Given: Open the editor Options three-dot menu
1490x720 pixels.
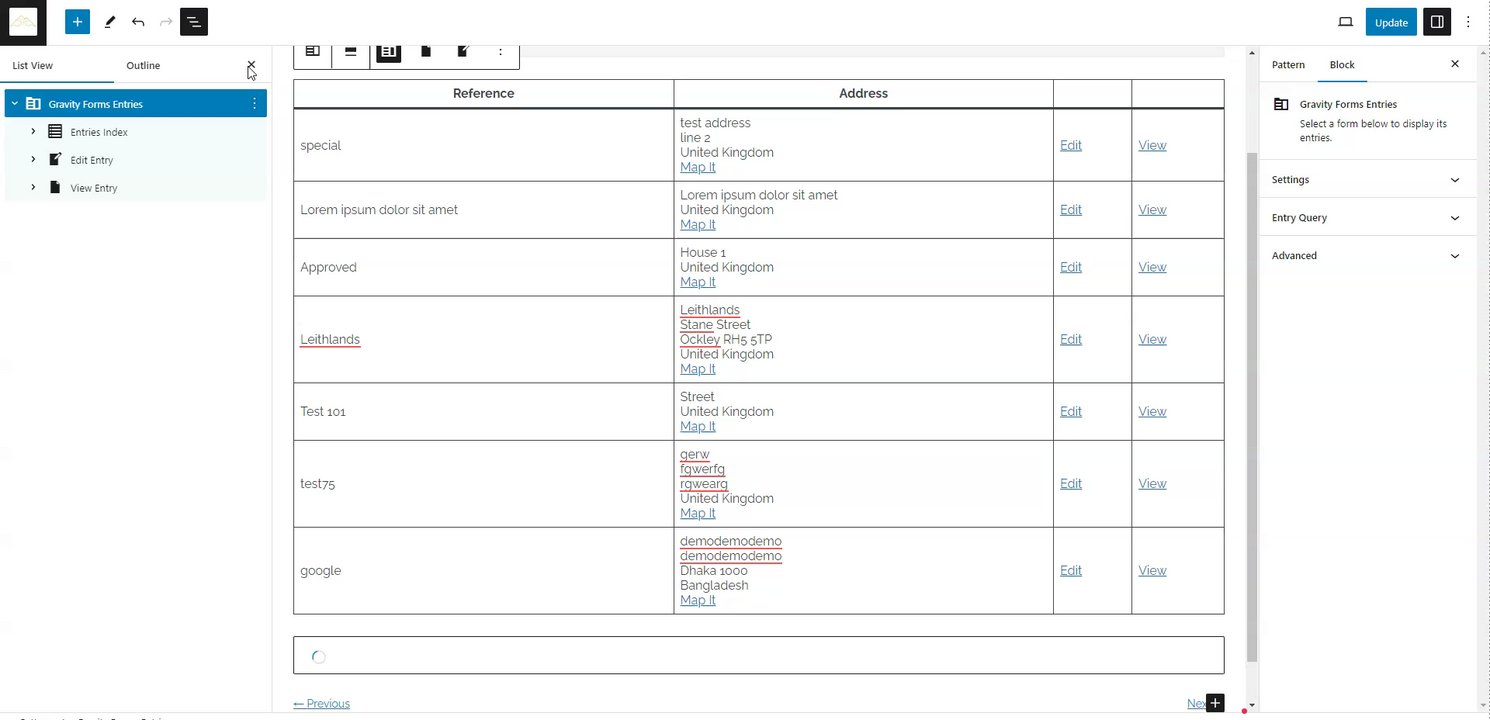Looking at the screenshot, I should (1468, 22).
